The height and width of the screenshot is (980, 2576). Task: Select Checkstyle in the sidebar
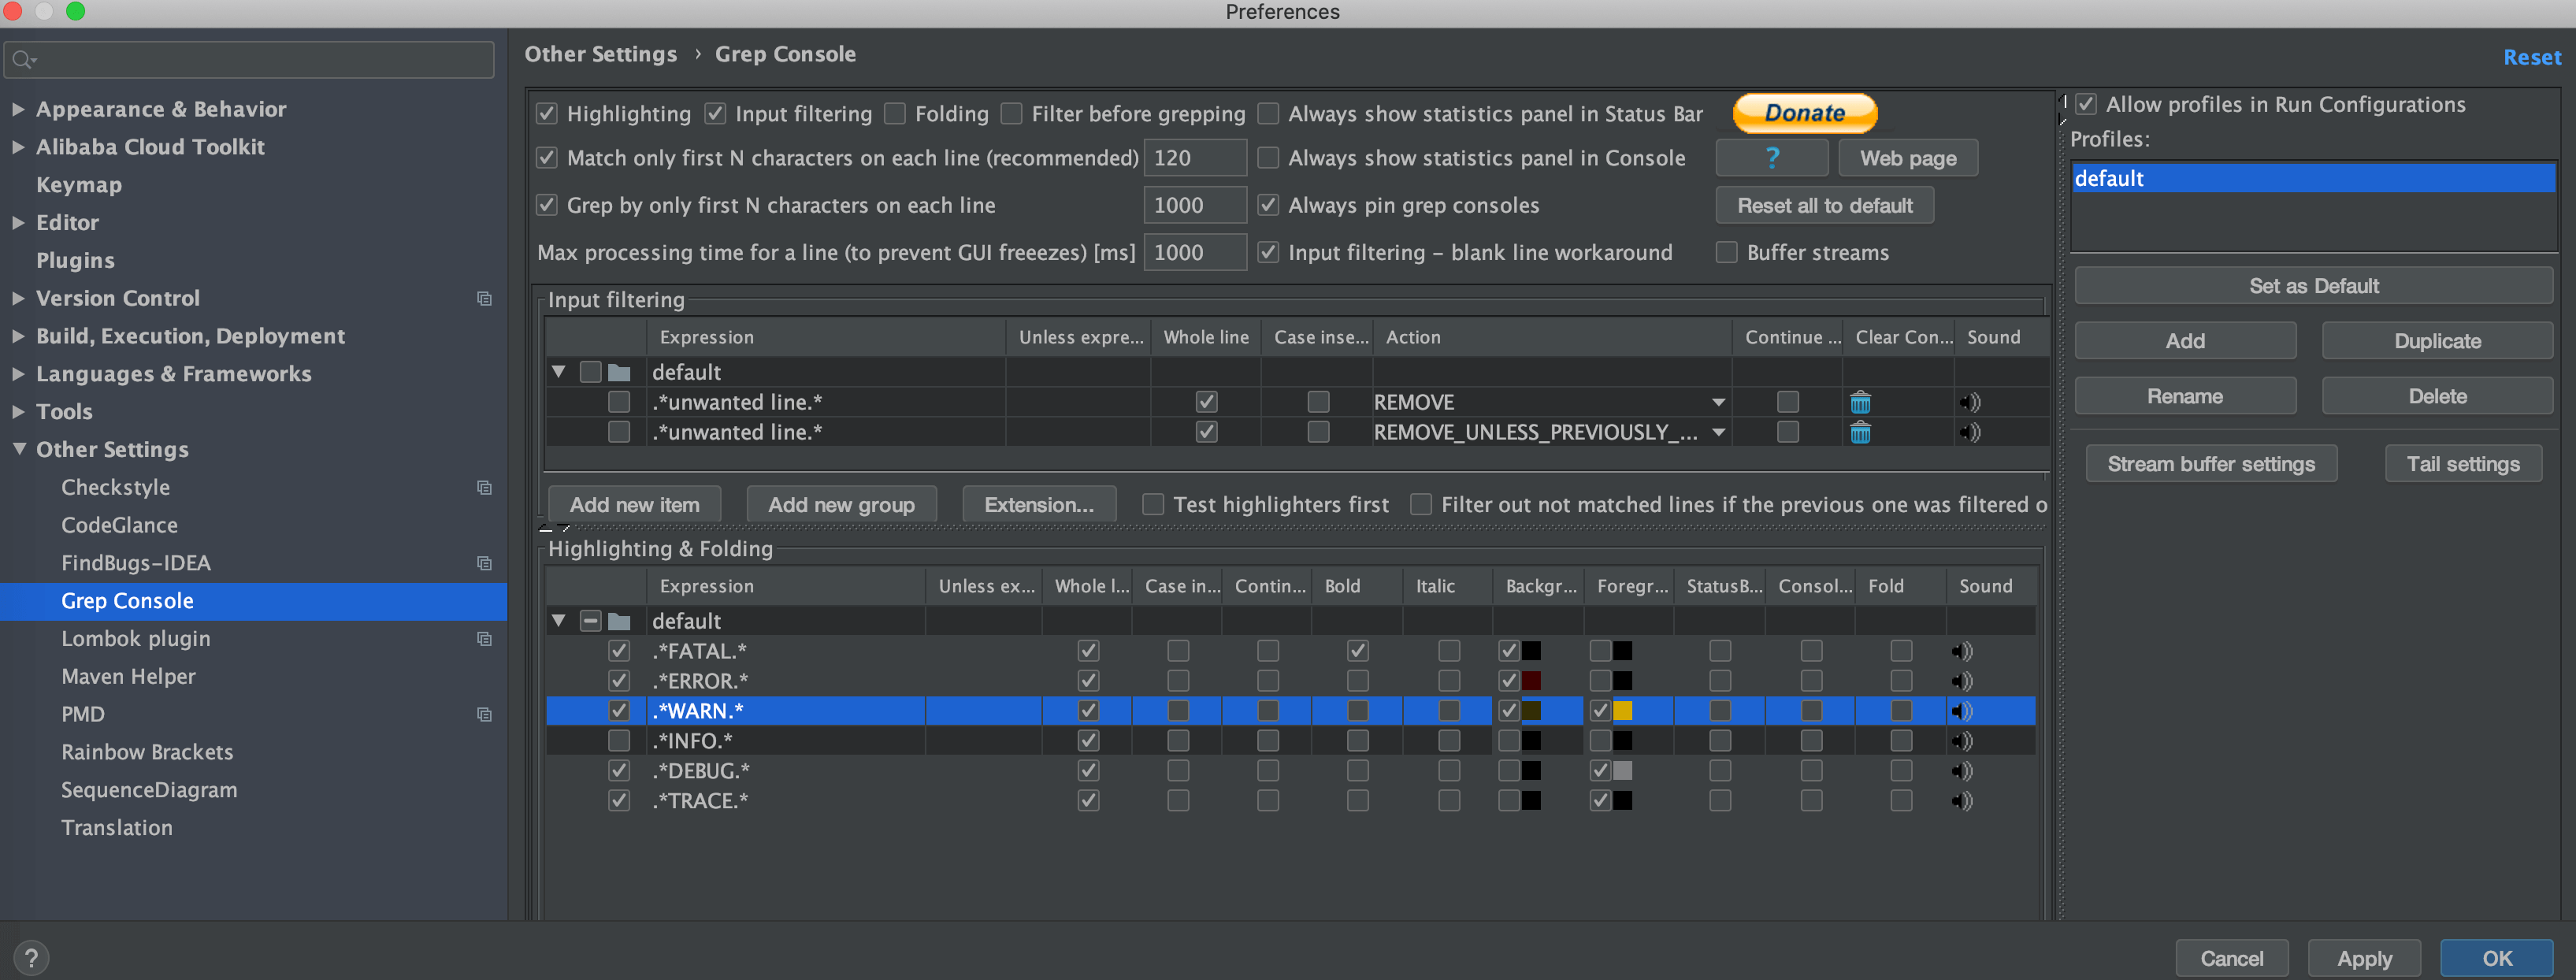[116, 487]
